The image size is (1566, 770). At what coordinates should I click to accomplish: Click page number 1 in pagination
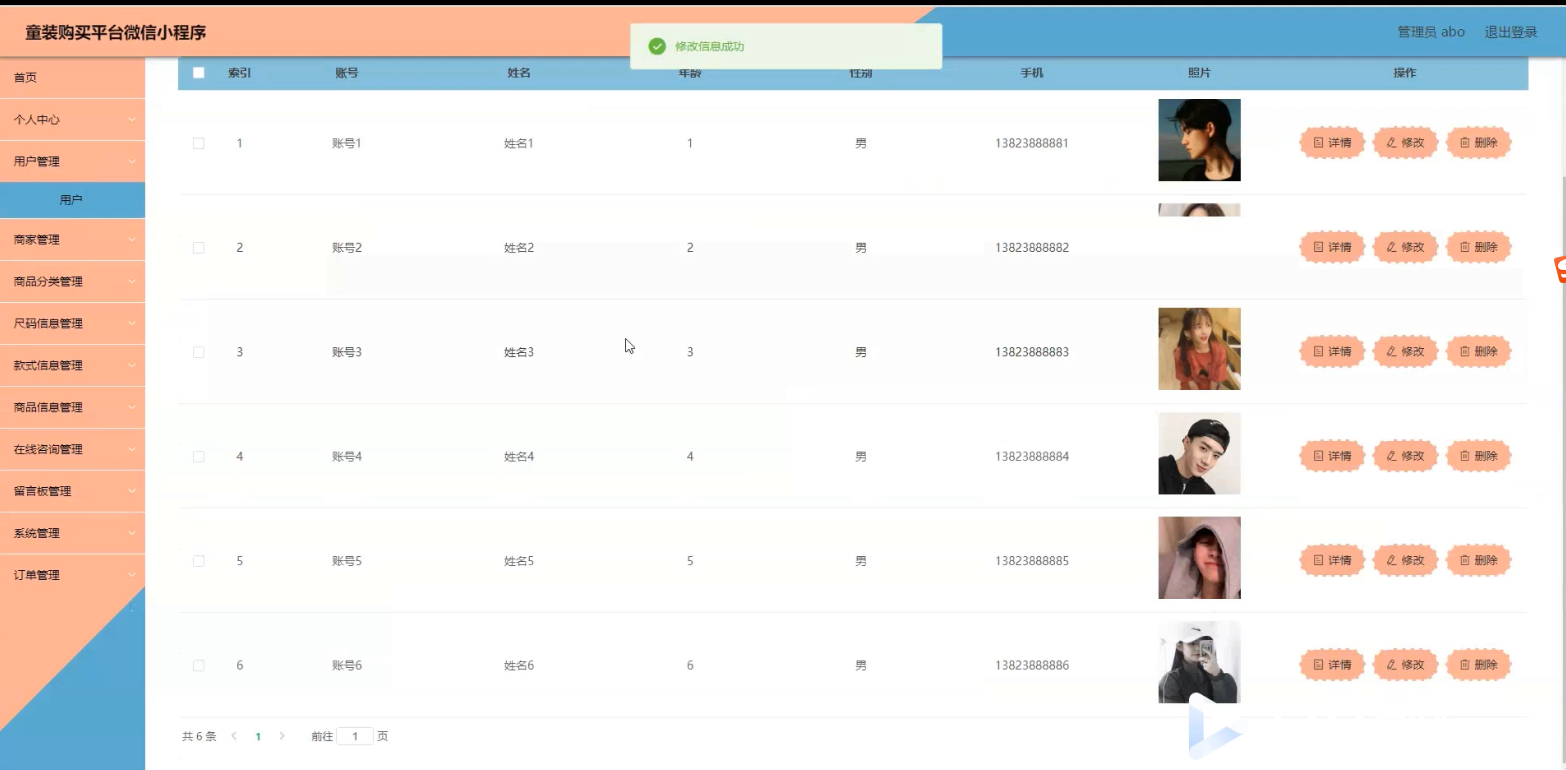tap(258, 736)
